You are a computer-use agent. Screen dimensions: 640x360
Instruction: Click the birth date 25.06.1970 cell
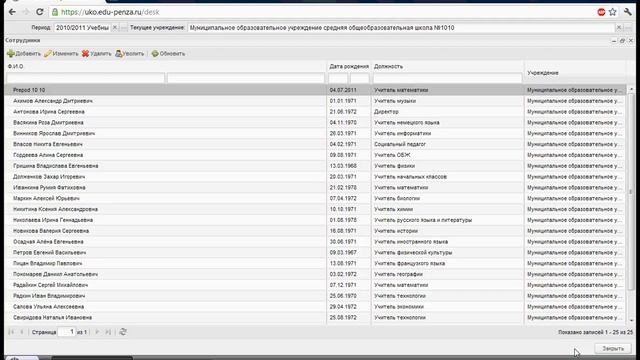[349, 296]
